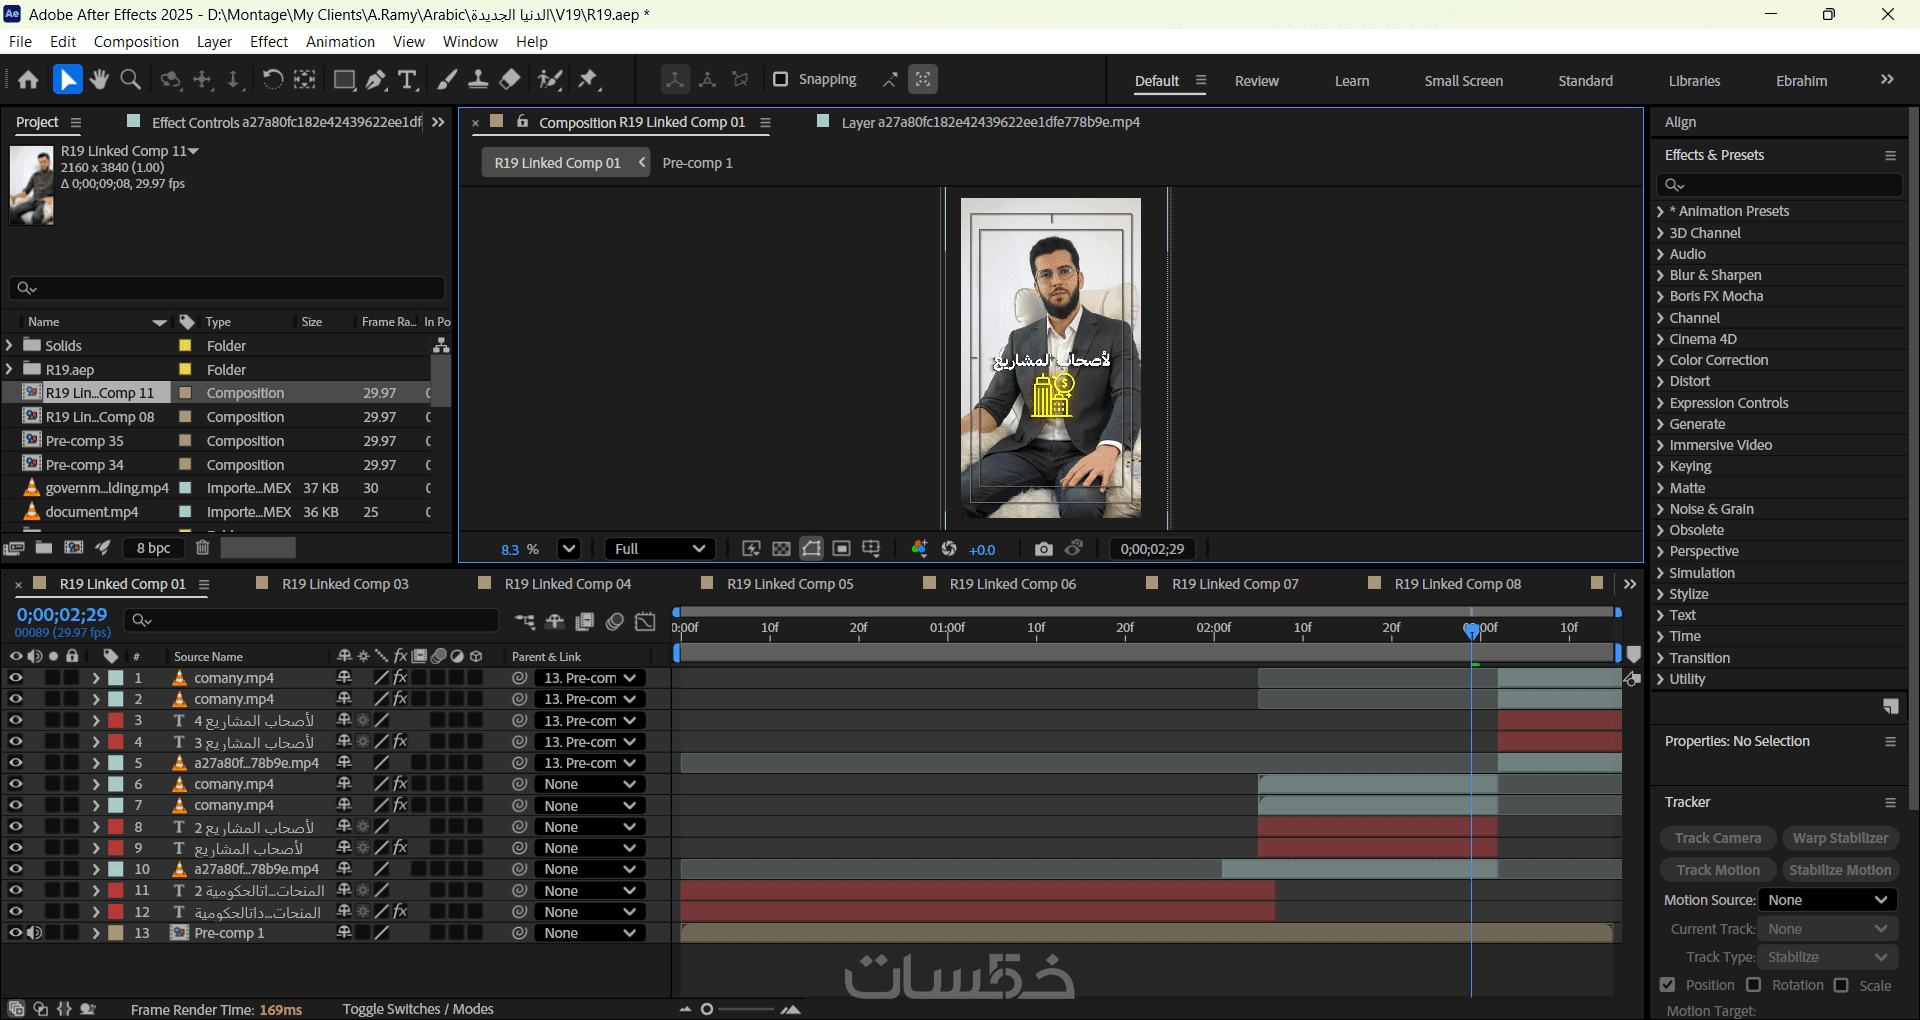
Task: Click the Orbit camera tool
Action: click(x=171, y=80)
